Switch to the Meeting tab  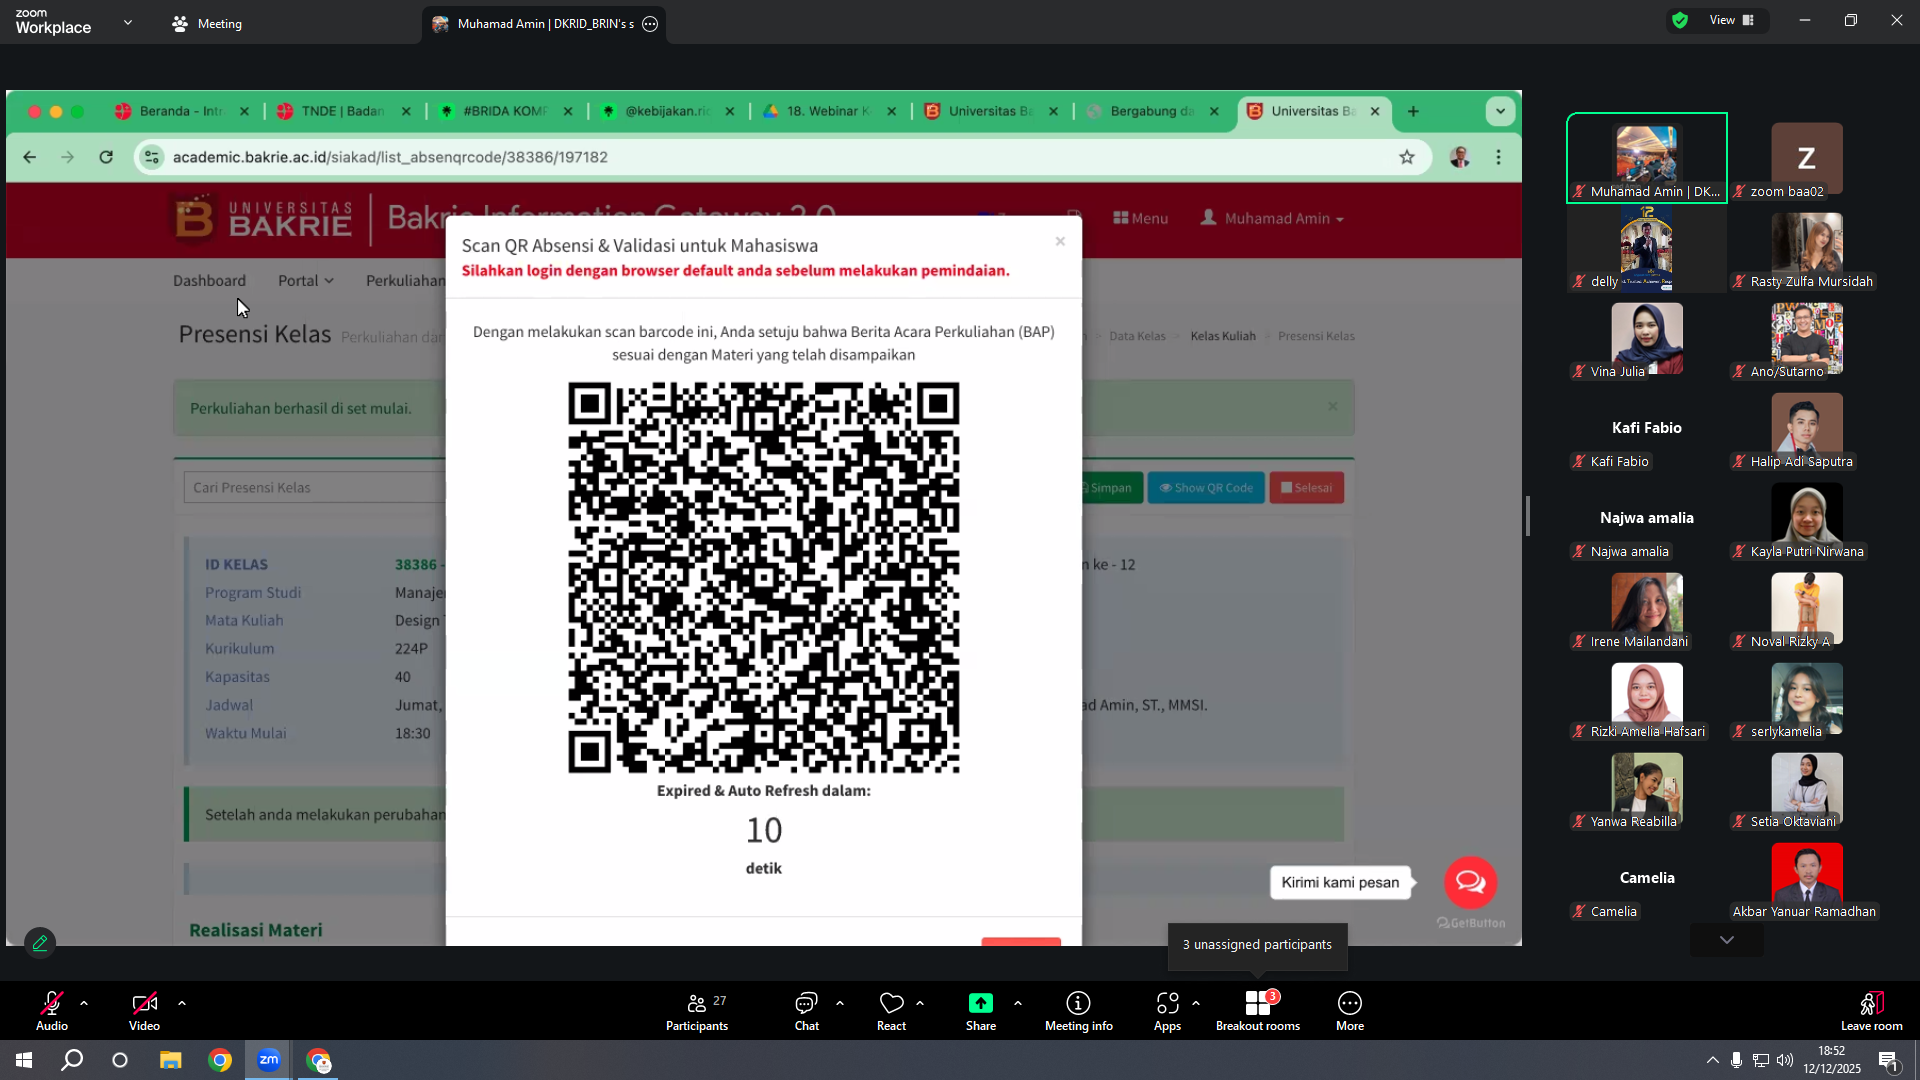click(207, 23)
